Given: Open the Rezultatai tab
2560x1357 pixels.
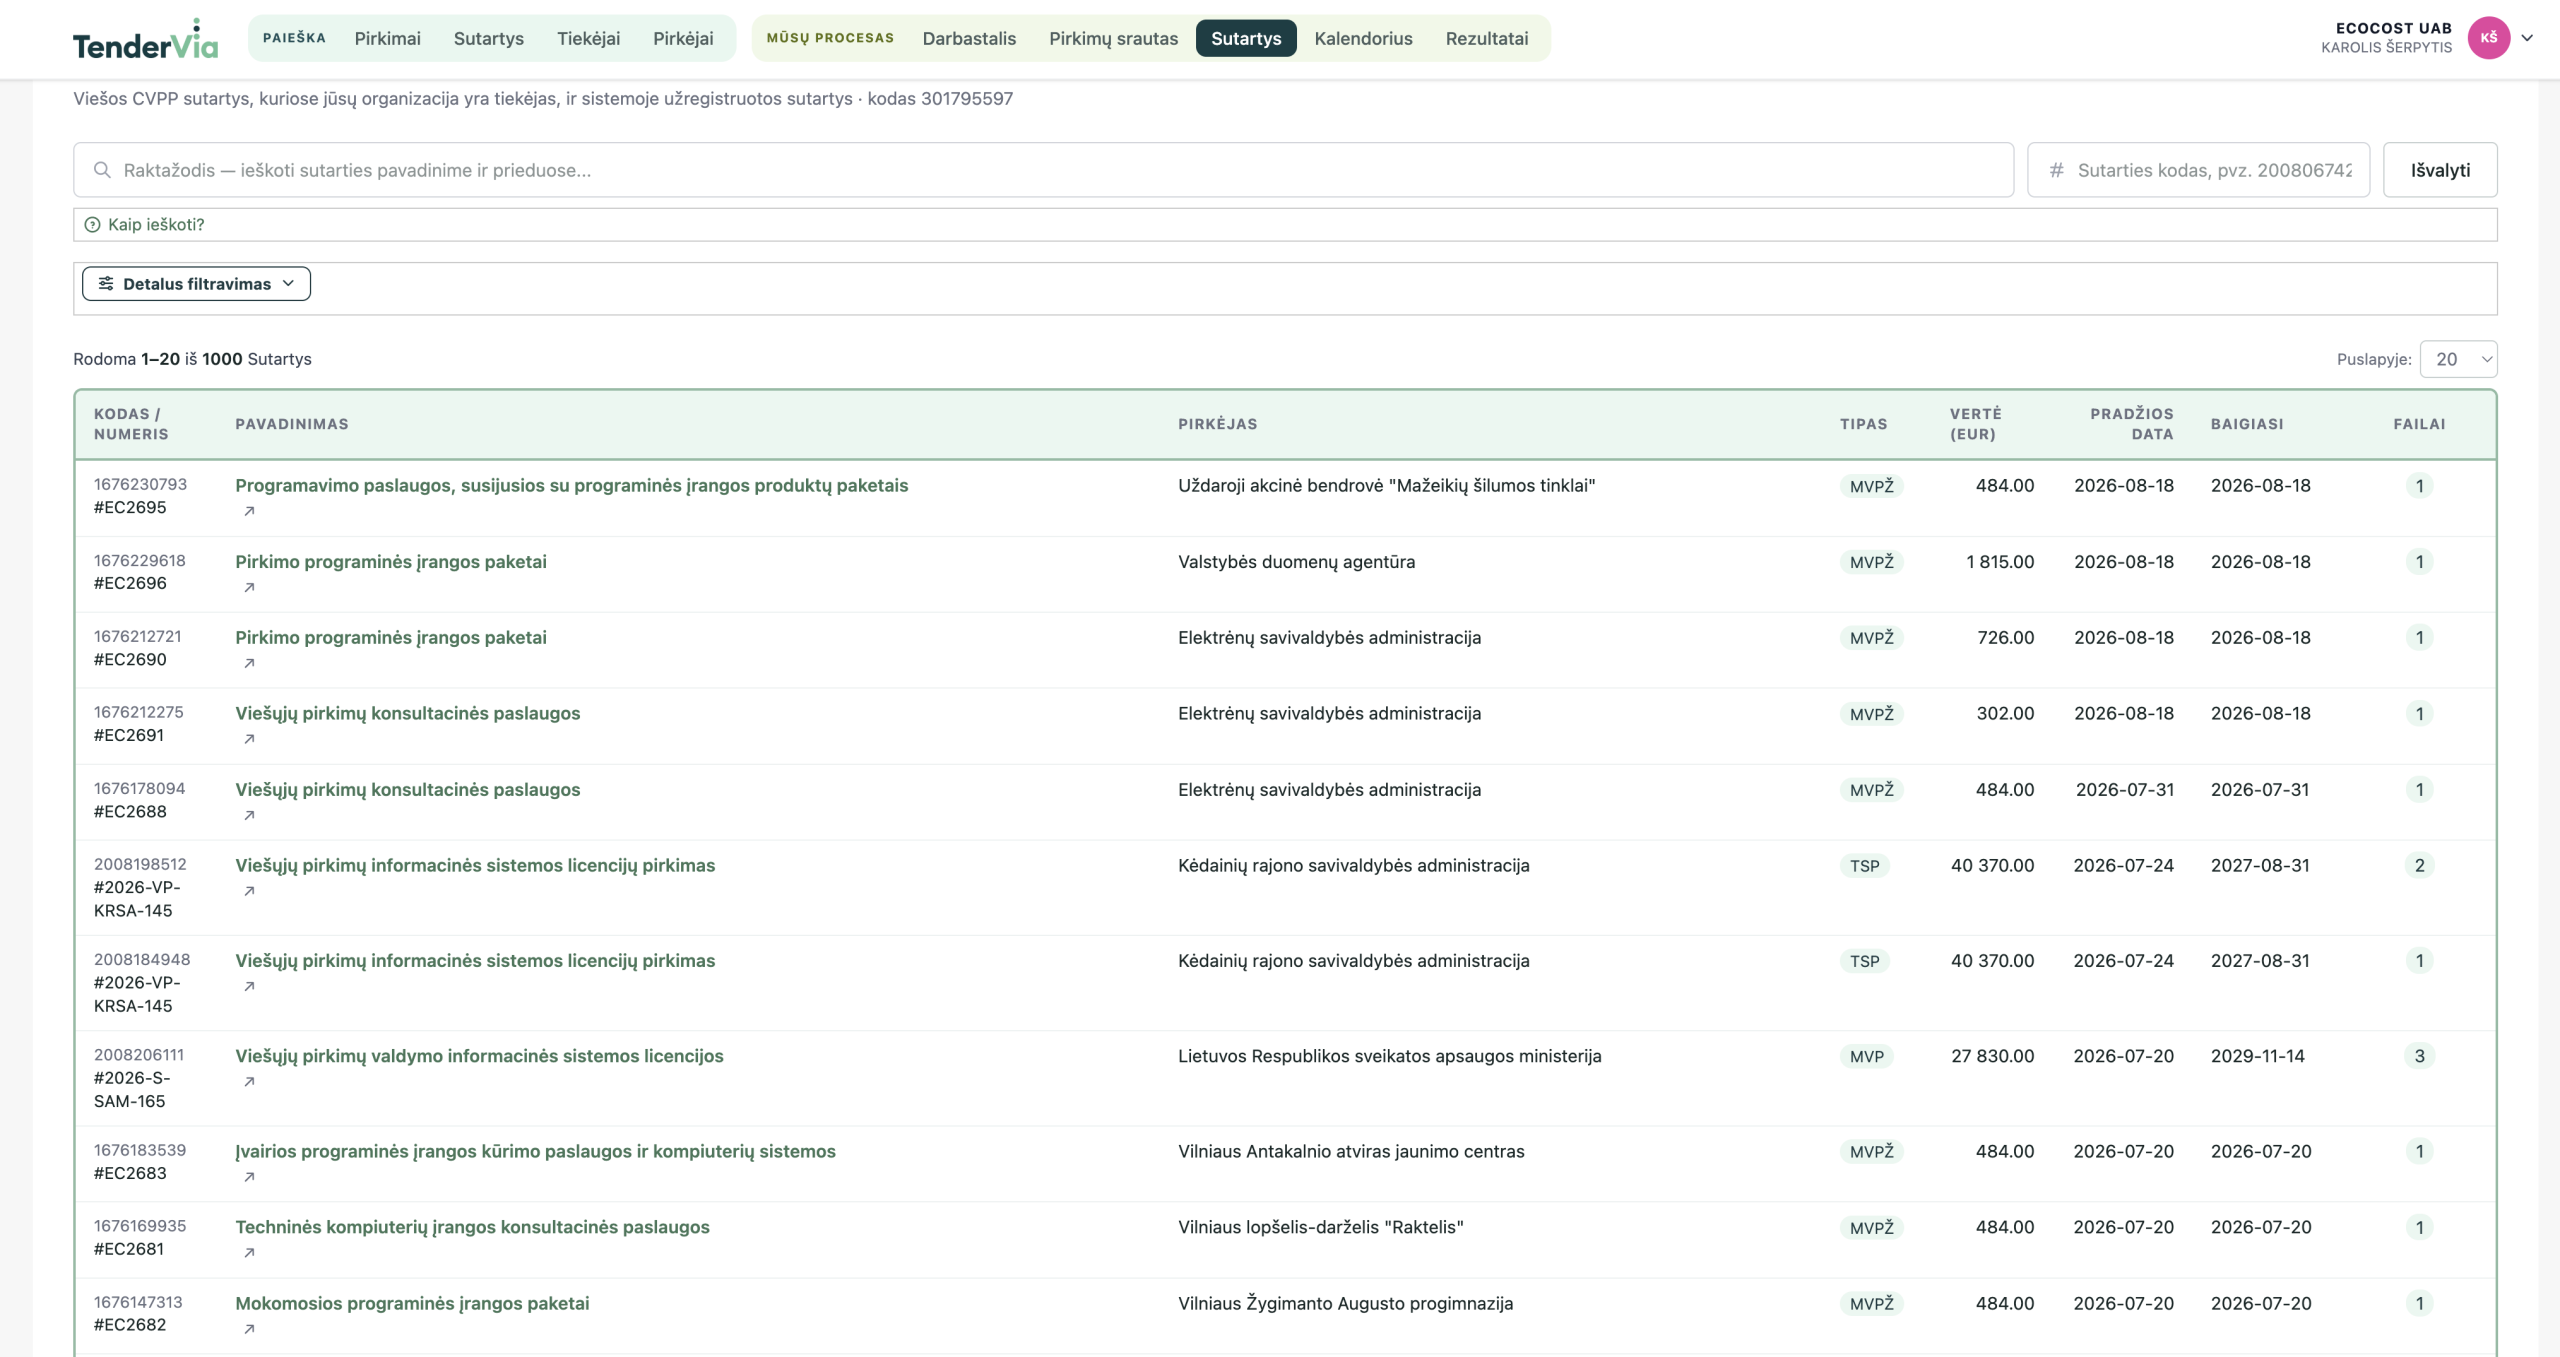Looking at the screenshot, I should [1487, 38].
